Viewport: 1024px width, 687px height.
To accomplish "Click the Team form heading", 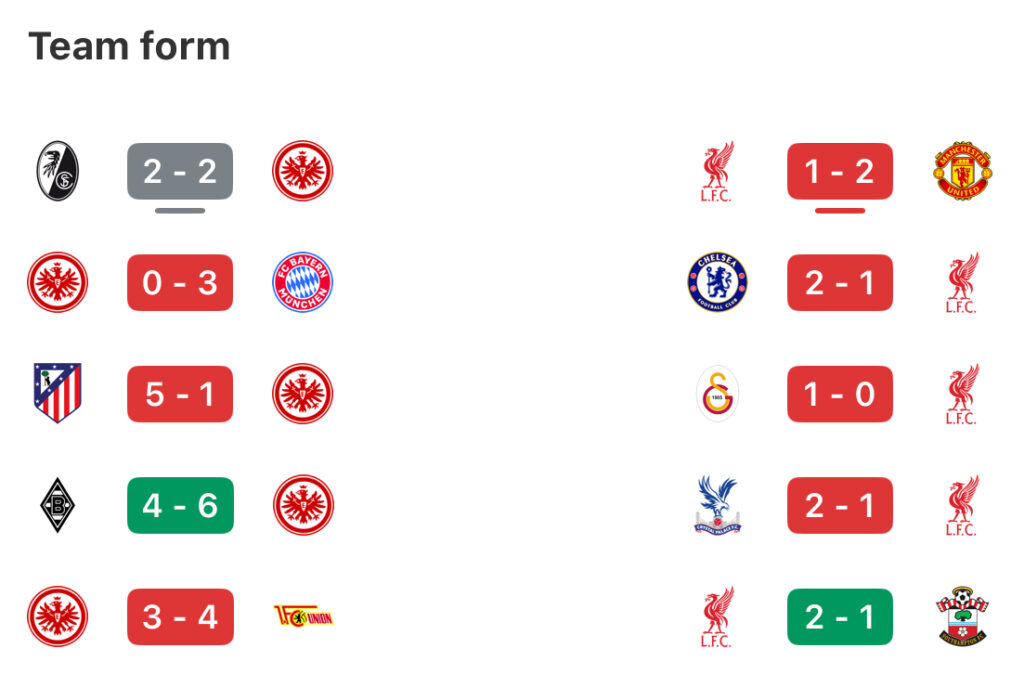I will 129,46.
